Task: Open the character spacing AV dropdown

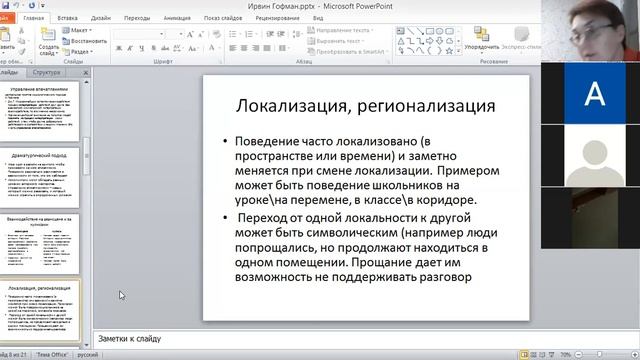Action: coord(177,48)
